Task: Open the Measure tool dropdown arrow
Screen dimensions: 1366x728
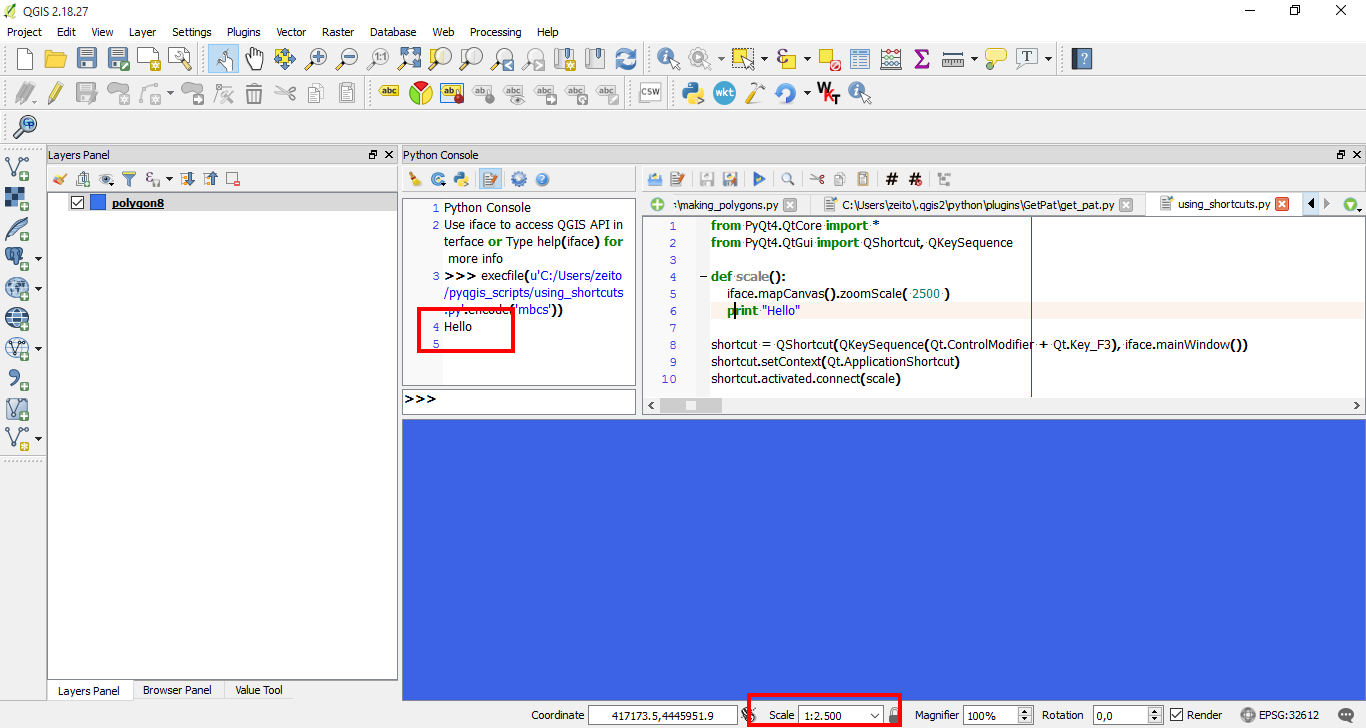Action: point(973,59)
